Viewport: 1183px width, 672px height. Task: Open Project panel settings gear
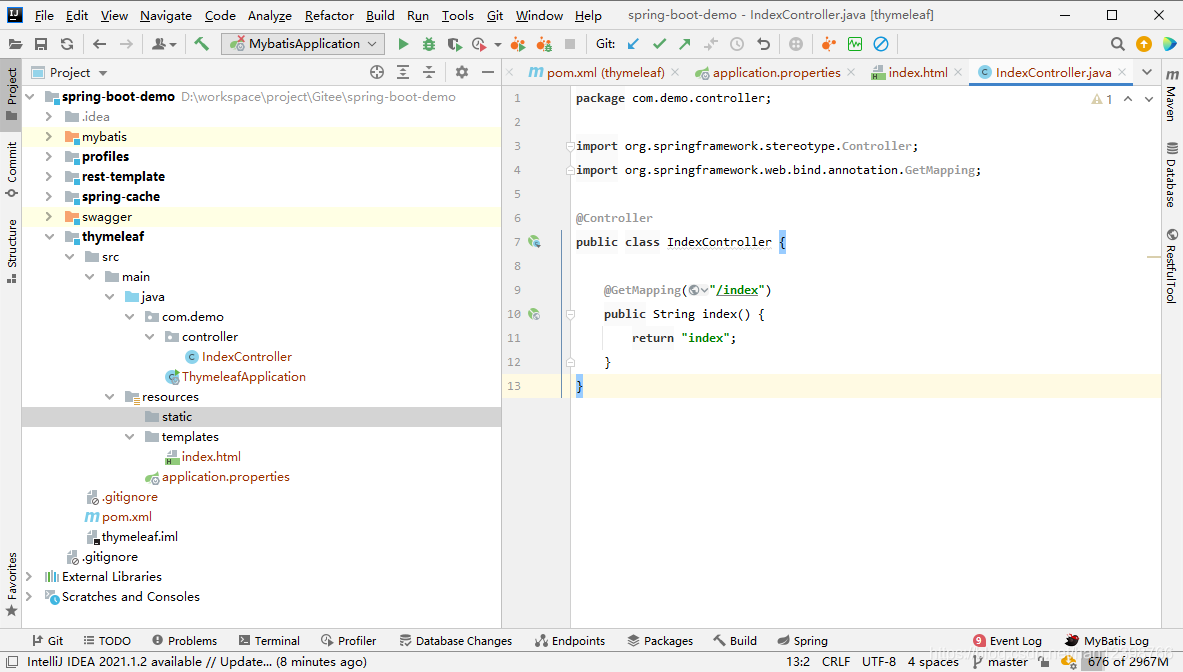click(462, 72)
